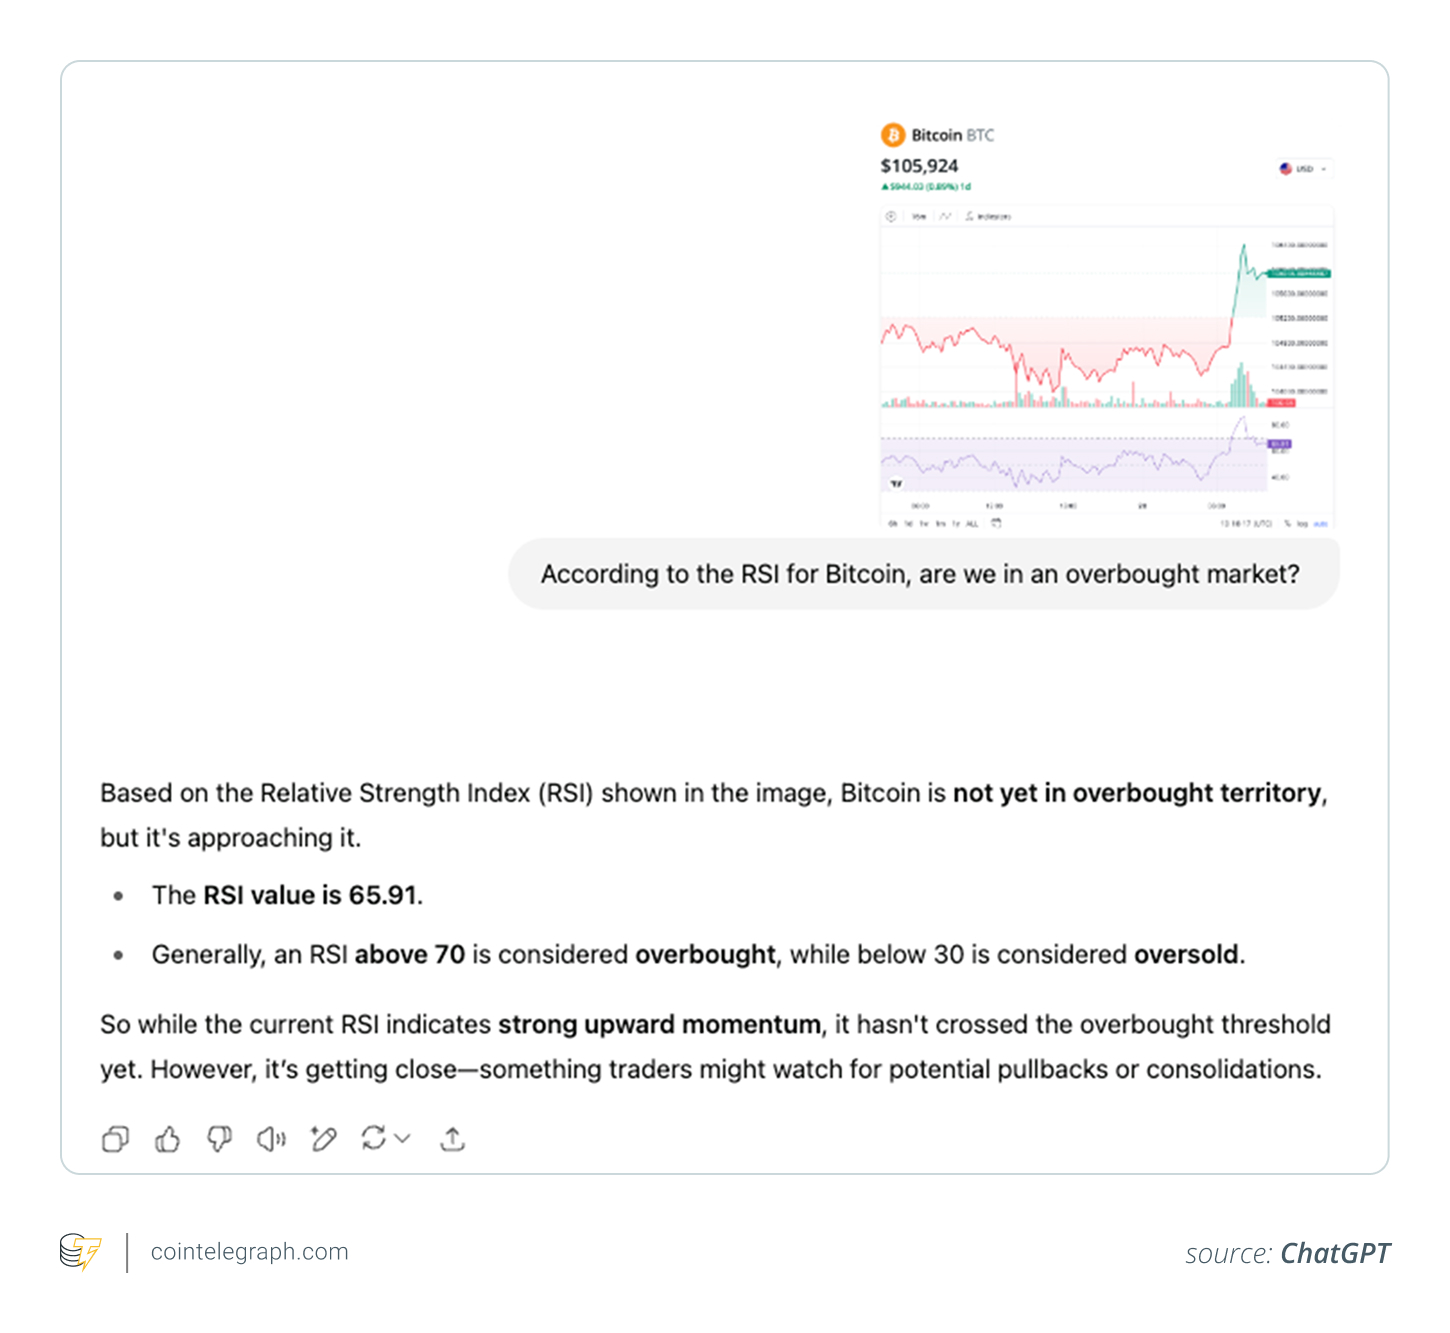Switch to the 1y timeframe

(955, 523)
